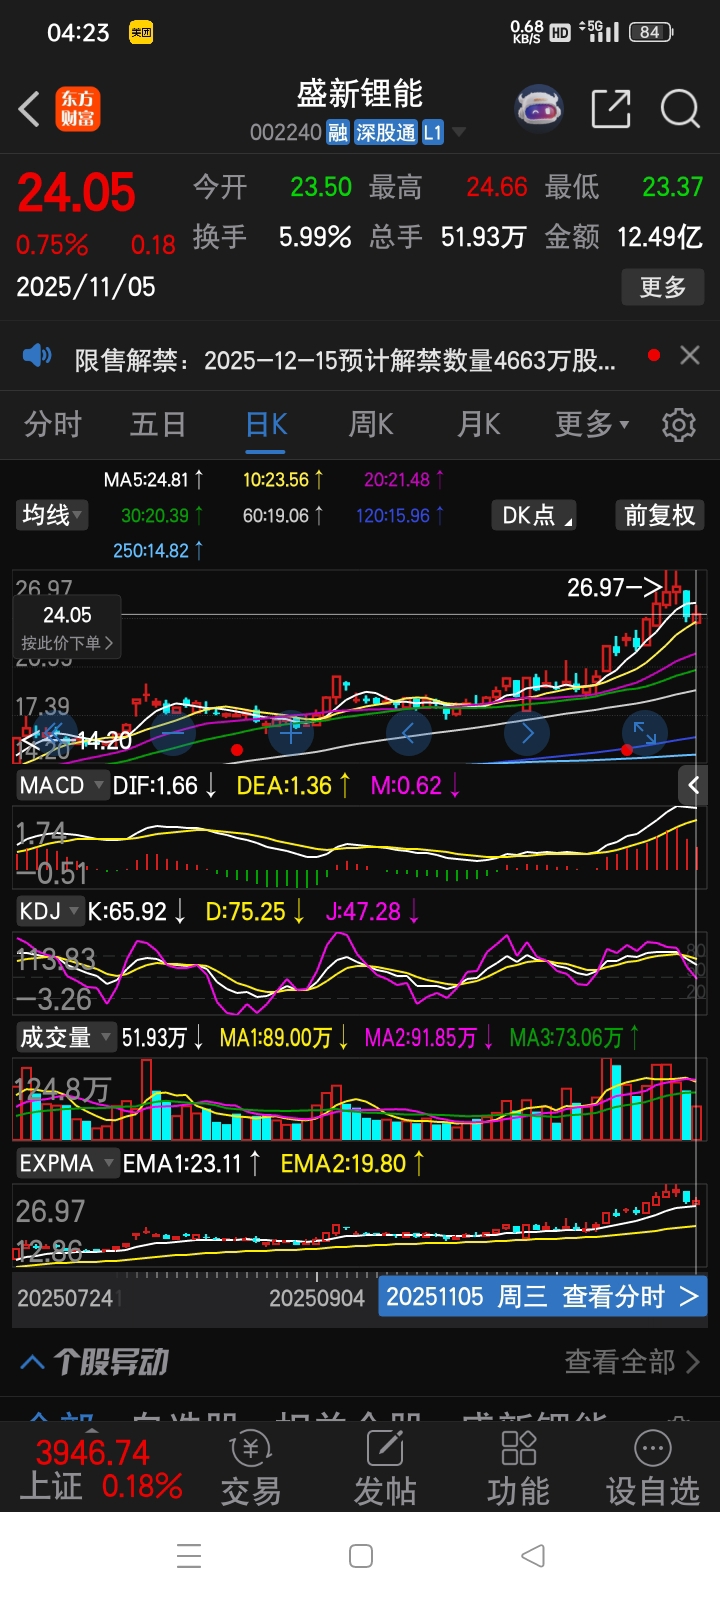Tap the 美团 notification icon in status bar
Image resolution: width=720 pixels, height=1600 pixels.
141,32
